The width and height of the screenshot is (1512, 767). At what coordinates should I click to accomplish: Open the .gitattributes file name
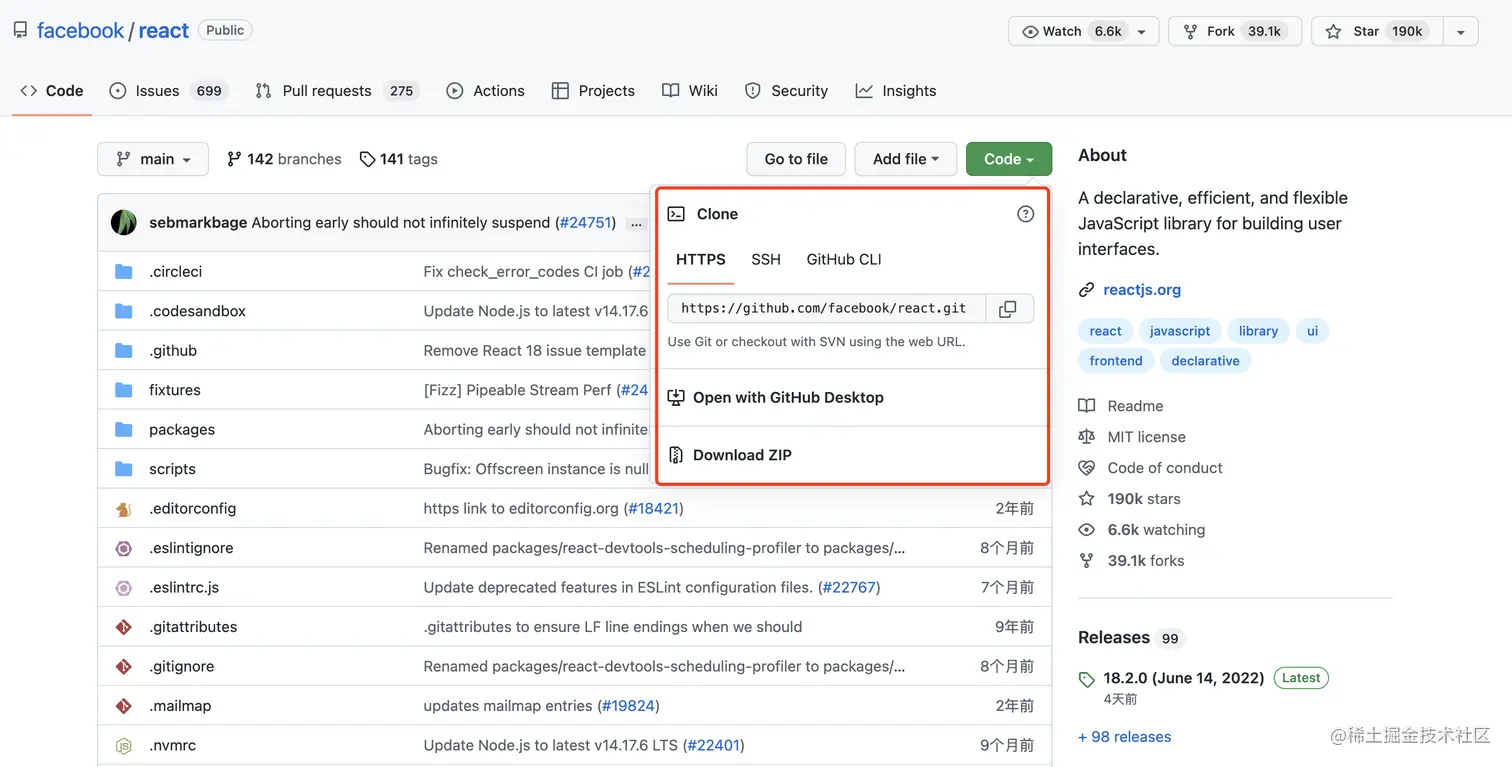[193, 627]
